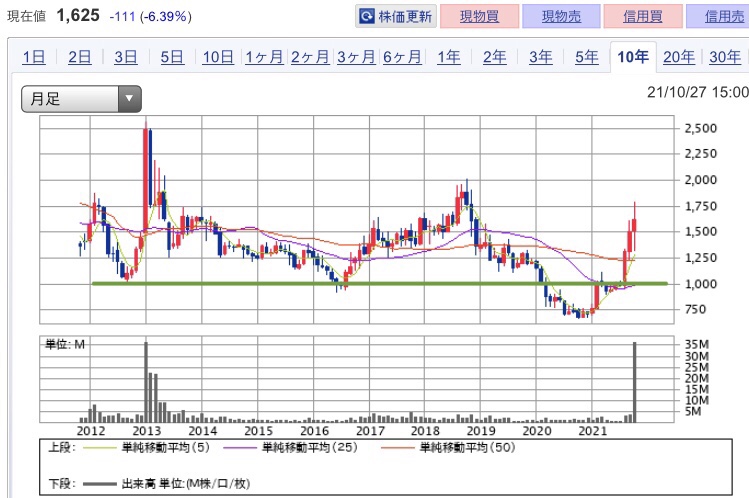Switch to the 1ヶ月 chart tab
Viewport: 749px width, 498px height.
point(264,57)
